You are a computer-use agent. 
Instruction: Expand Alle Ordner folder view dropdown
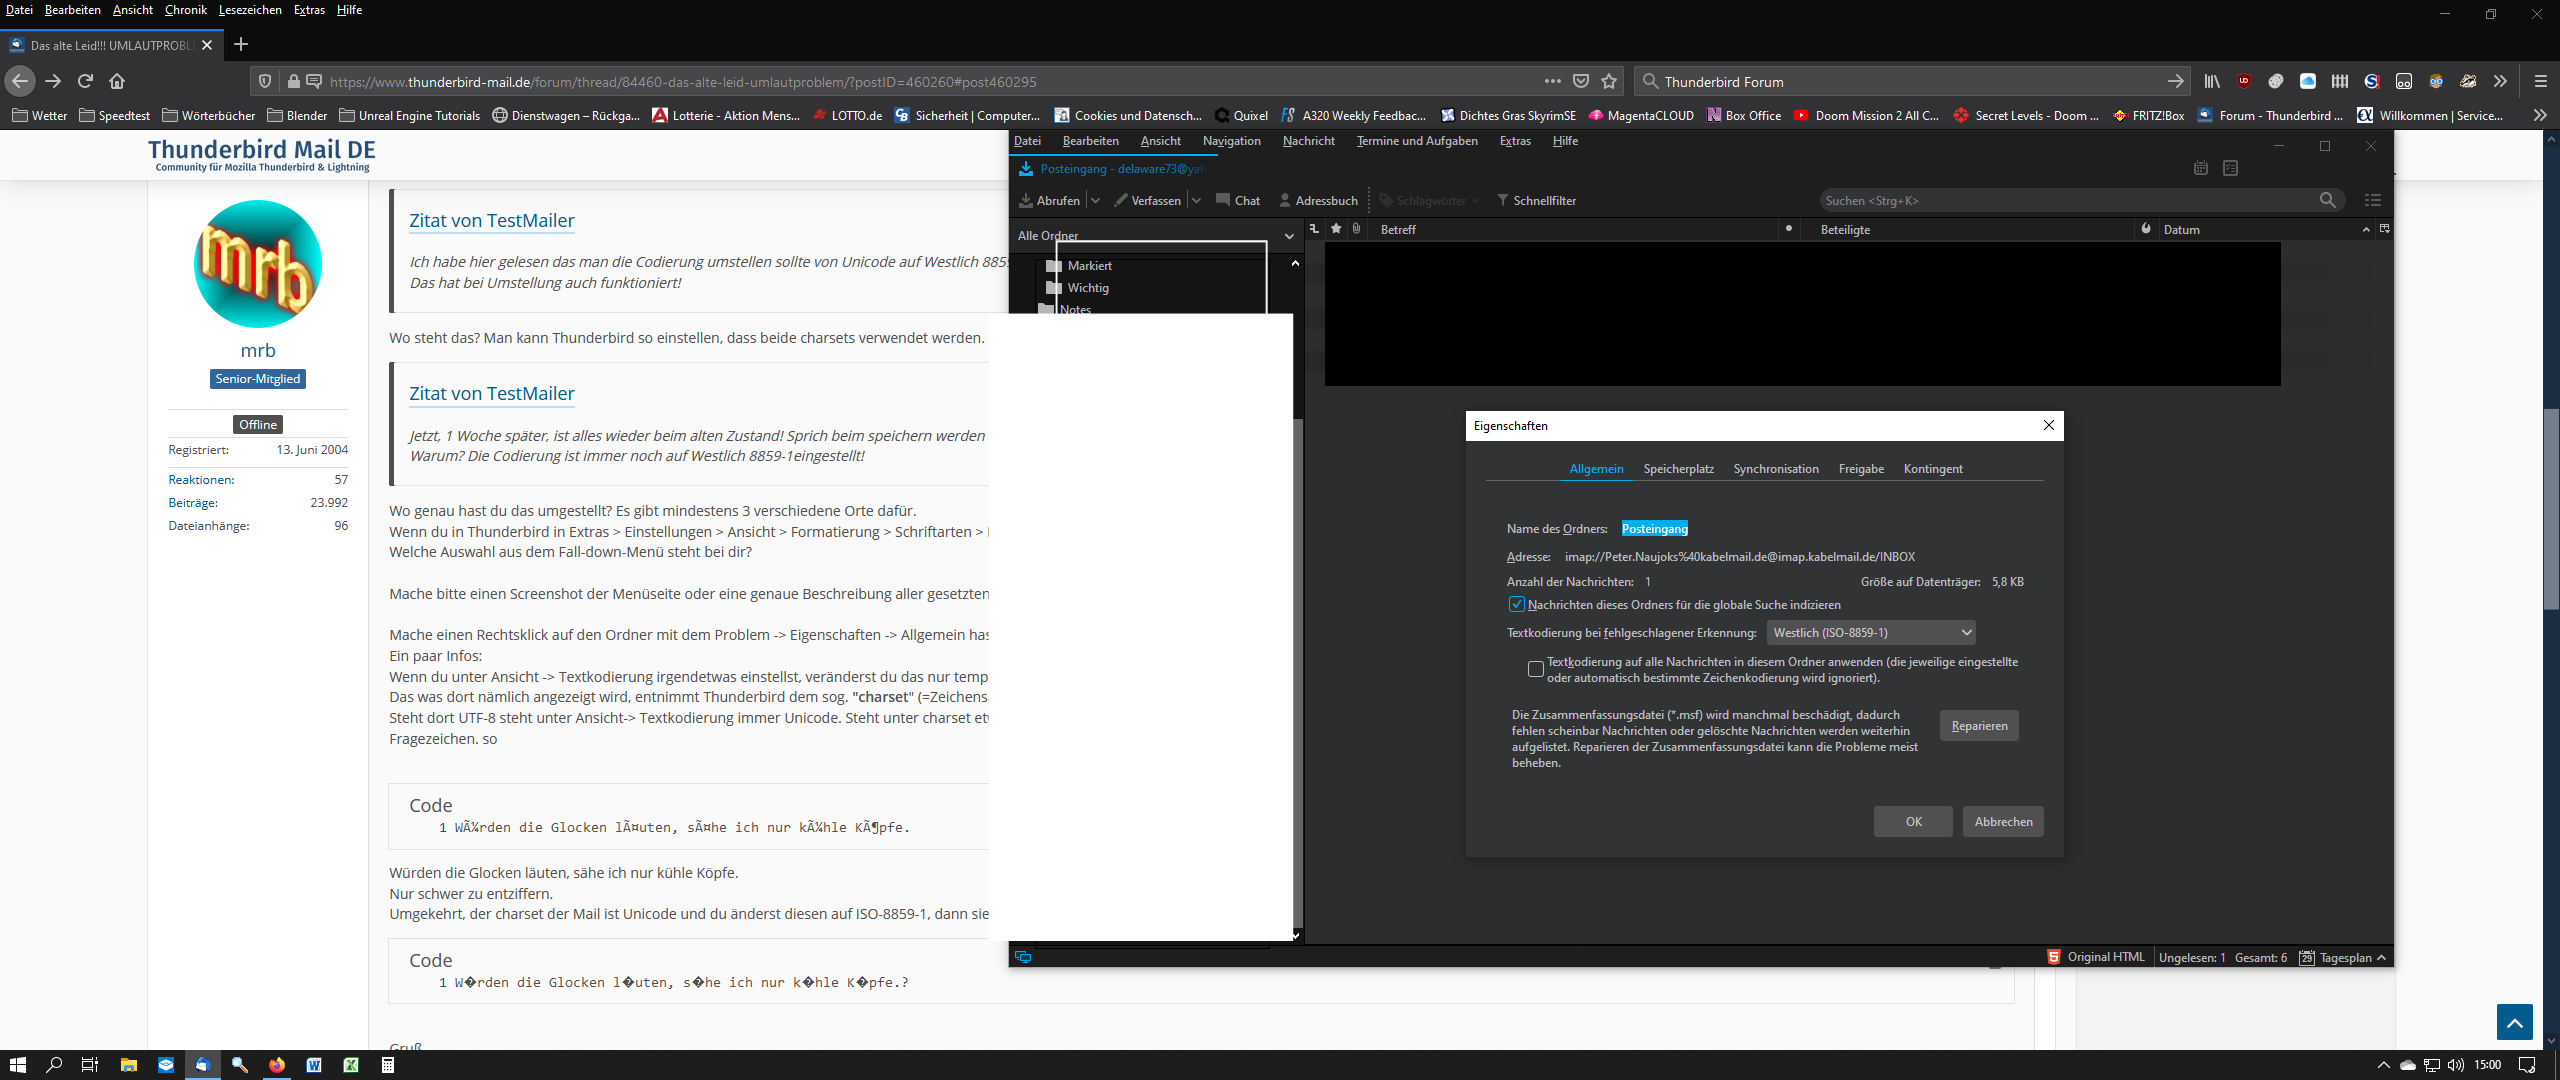click(x=1289, y=237)
